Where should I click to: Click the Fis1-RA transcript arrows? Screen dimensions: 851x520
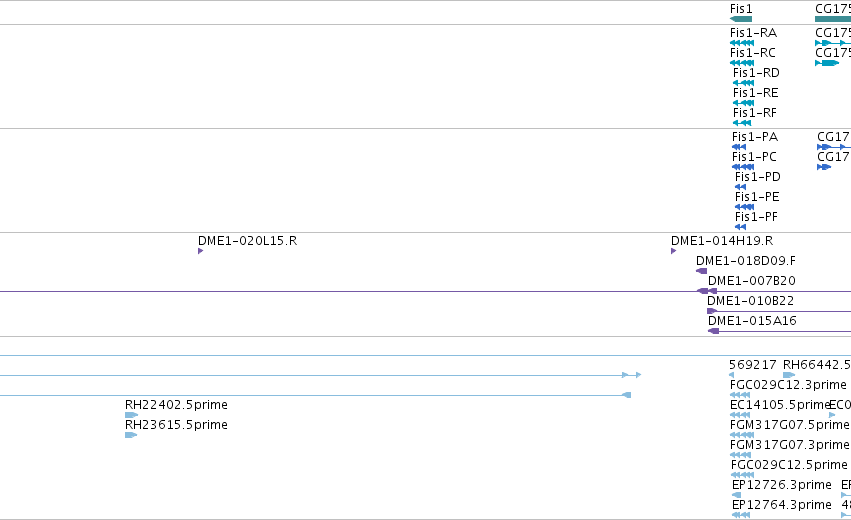tap(742, 43)
